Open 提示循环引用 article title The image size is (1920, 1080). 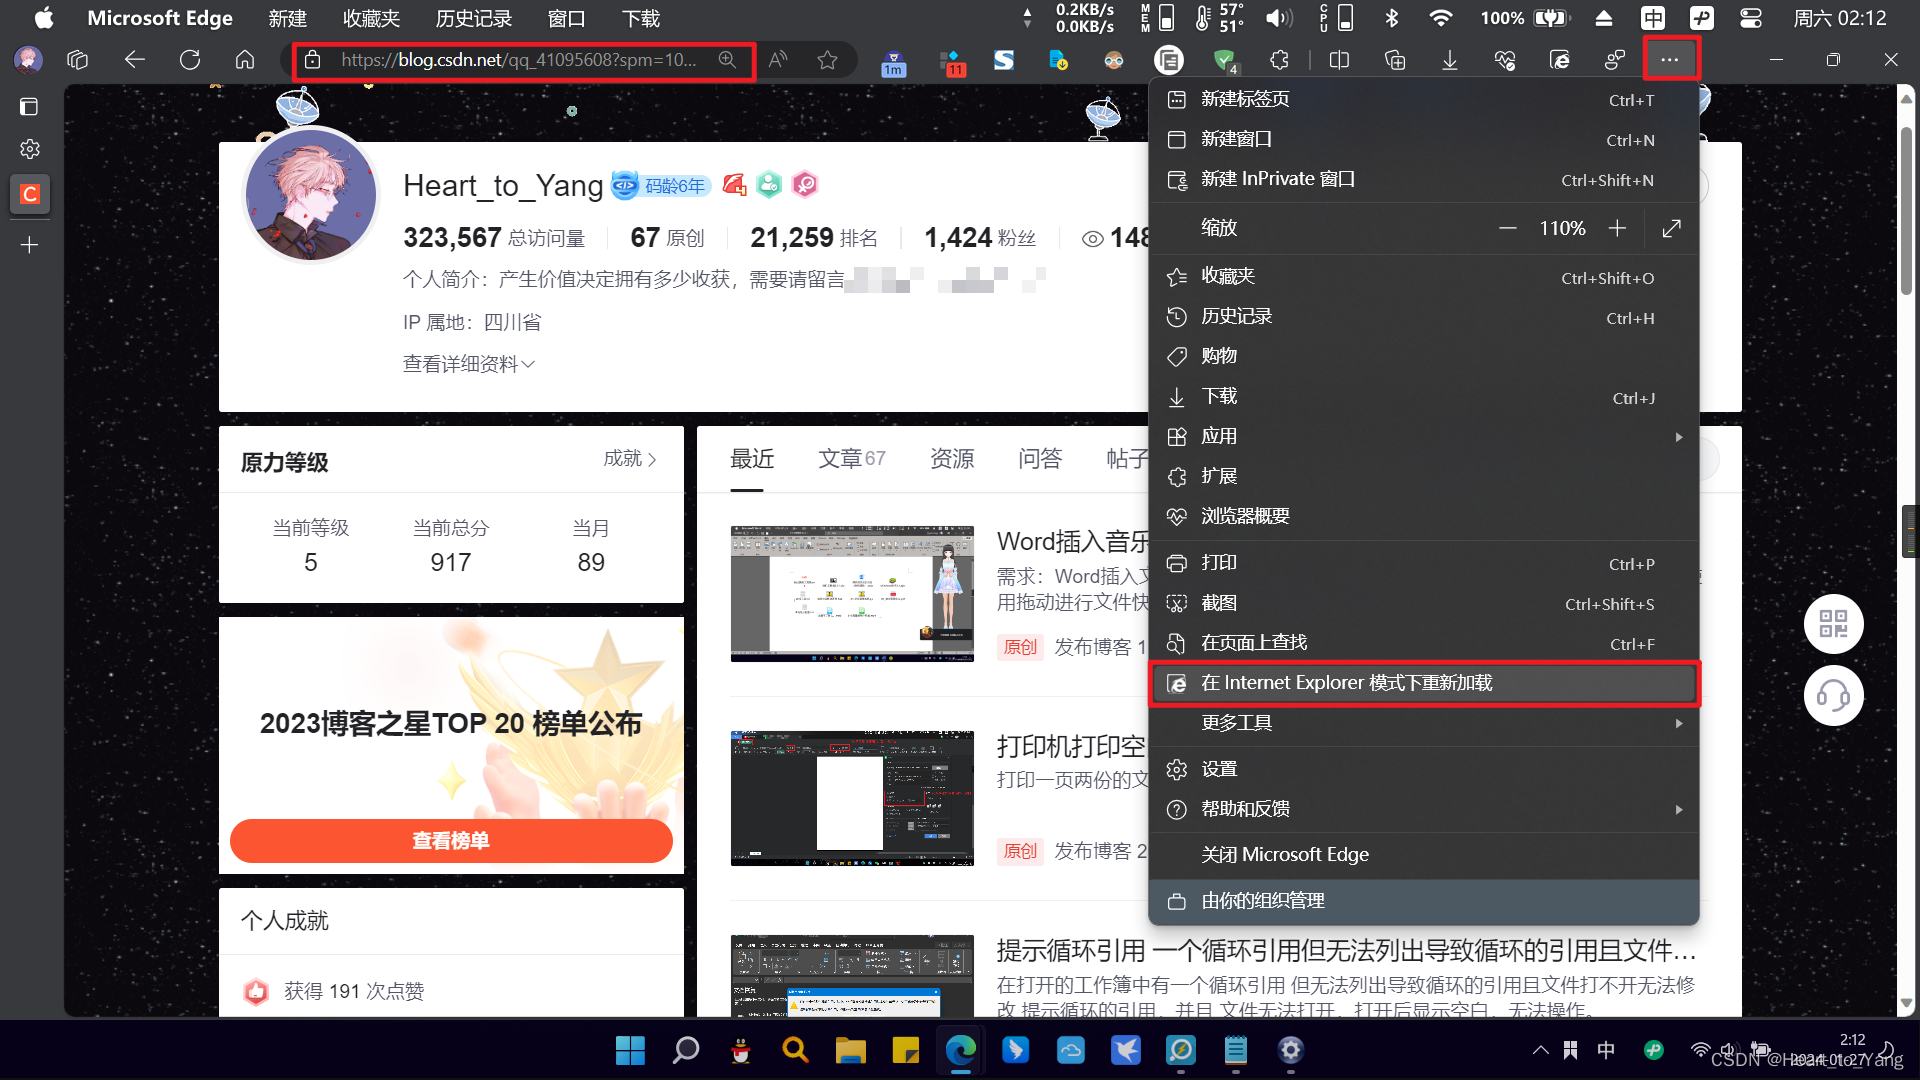coord(1346,950)
